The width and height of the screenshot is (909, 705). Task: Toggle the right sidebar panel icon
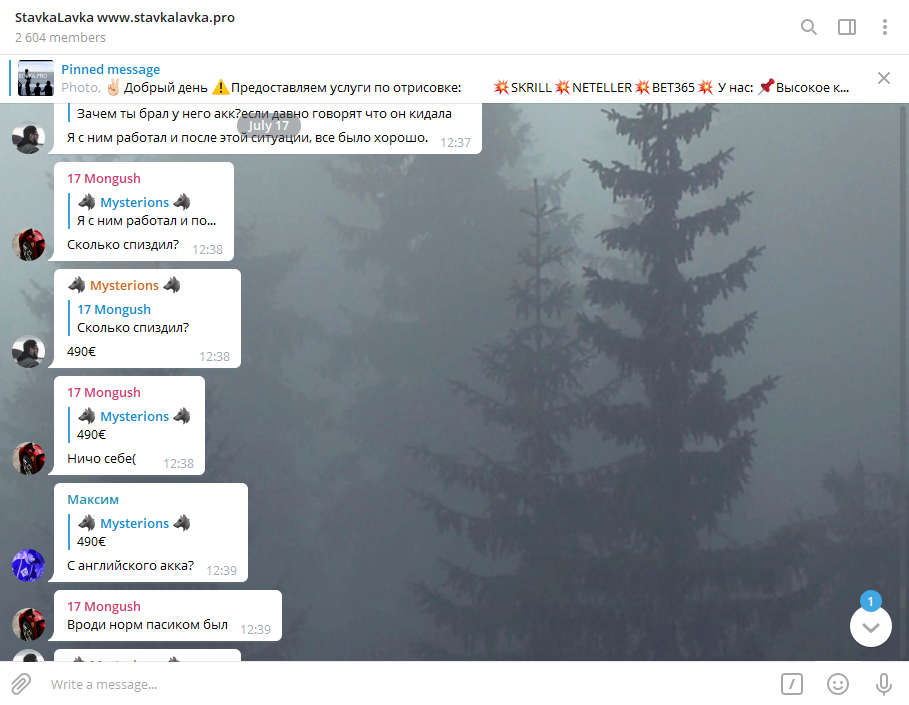[847, 27]
